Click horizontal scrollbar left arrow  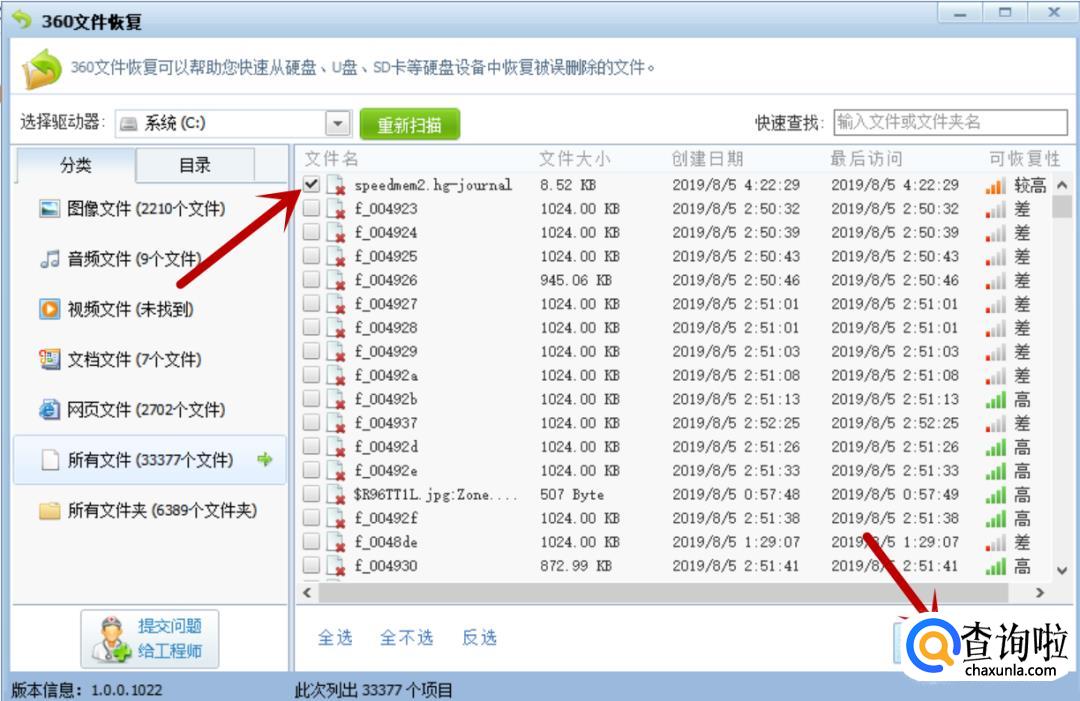point(307,592)
